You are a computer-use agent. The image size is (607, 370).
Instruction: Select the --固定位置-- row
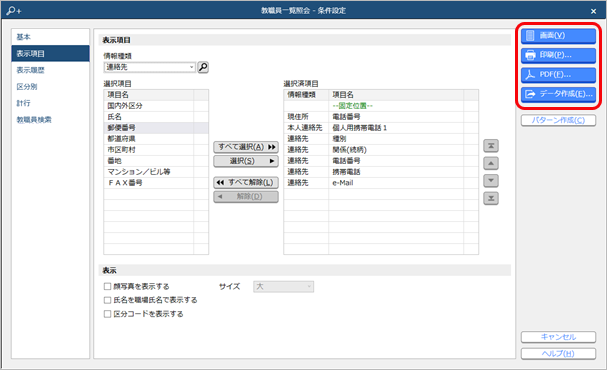coord(381,106)
